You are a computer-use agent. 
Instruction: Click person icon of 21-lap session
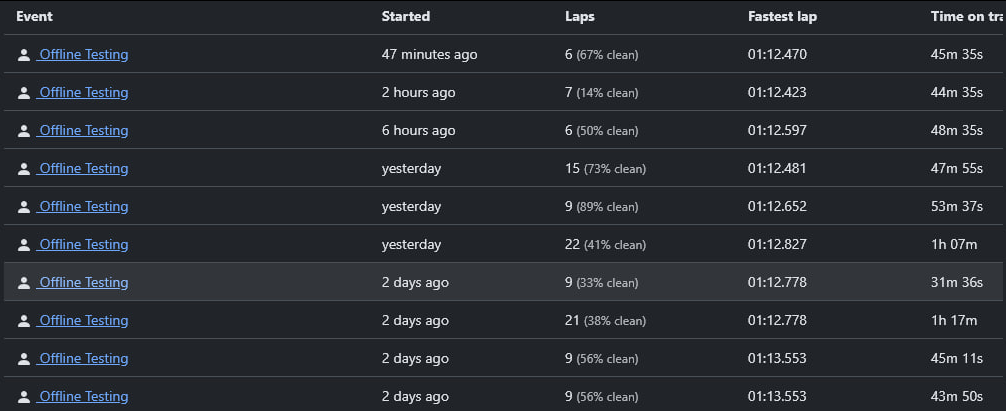click(24, 321)
